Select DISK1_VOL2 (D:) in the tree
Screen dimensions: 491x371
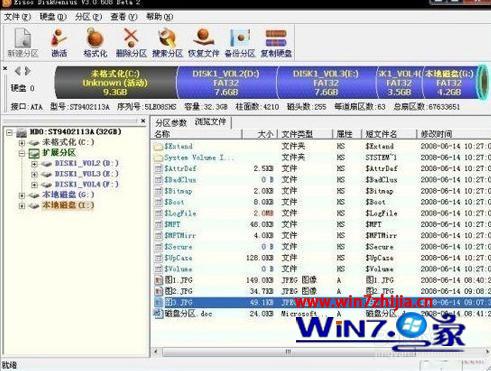(x=87, y=164)
